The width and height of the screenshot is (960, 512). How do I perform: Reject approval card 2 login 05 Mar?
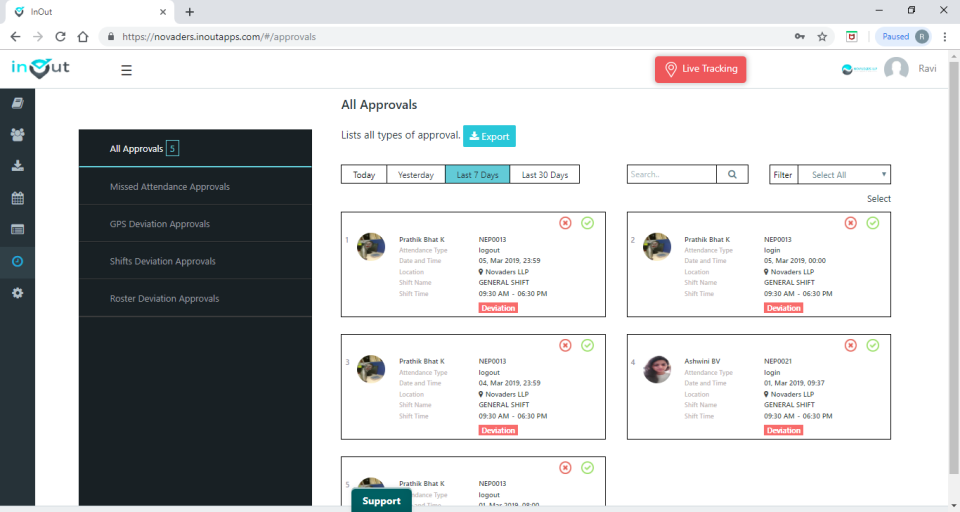(850, 223)
